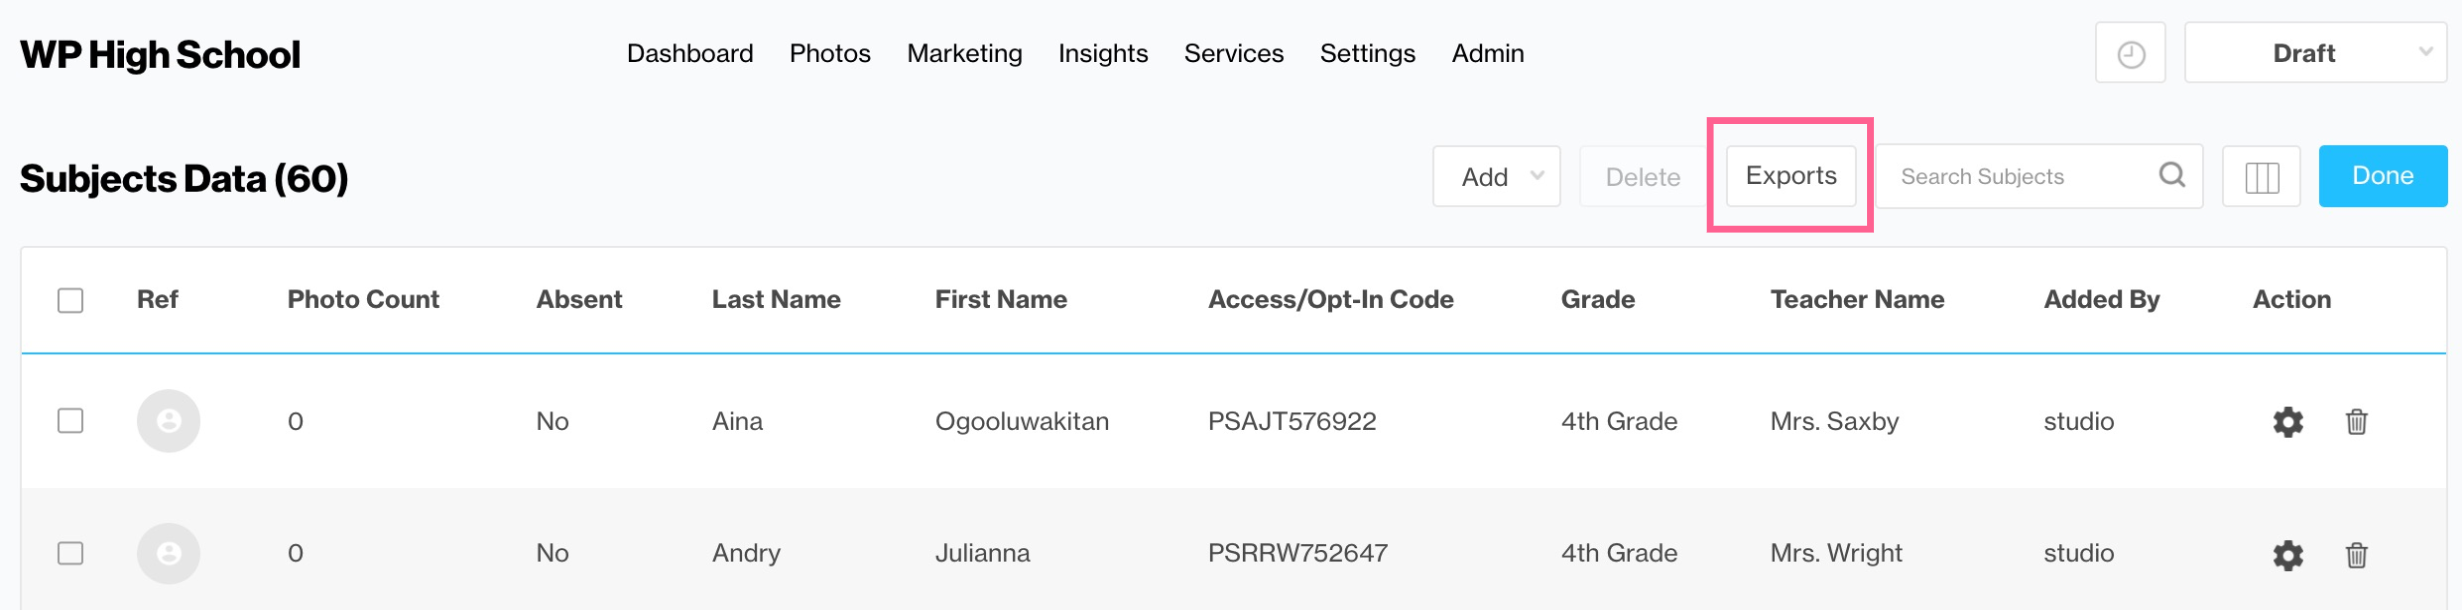Open gear settings for Aina's row

tap(2288, 422)
